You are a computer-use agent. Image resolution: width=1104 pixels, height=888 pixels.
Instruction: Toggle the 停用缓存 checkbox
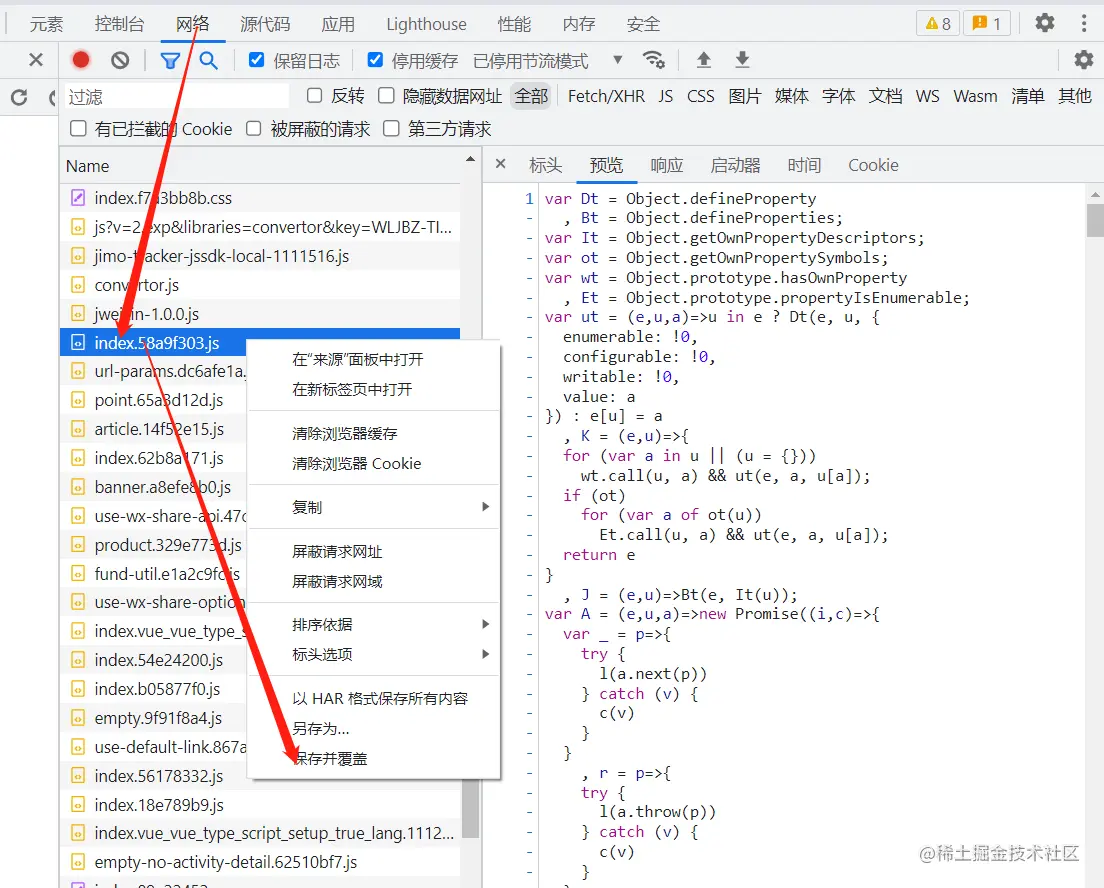pyautogui.click(x=375, y=60)
